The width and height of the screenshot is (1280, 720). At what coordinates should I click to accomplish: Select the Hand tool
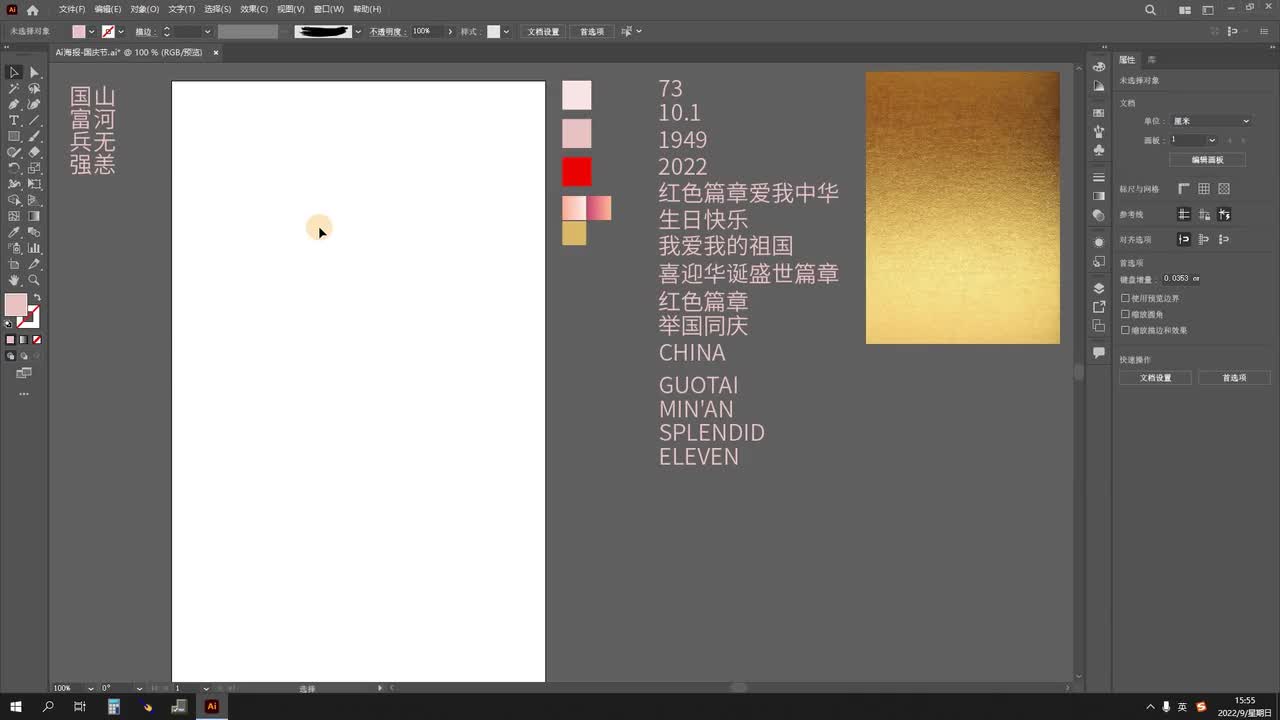(14, 281)
